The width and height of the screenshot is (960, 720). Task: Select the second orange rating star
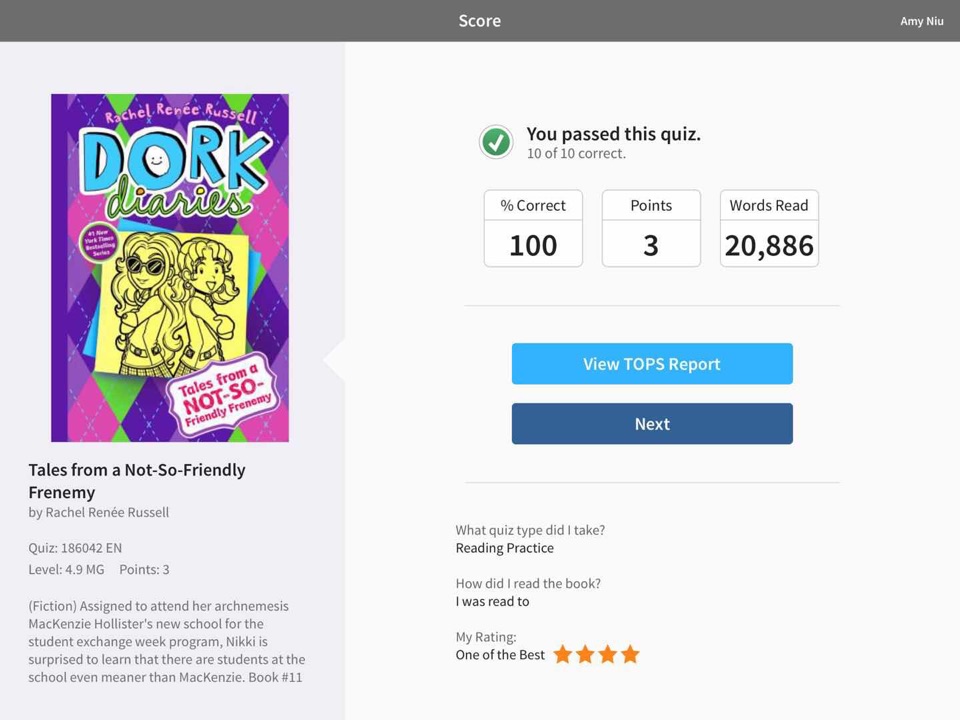[x=585, y=654]
